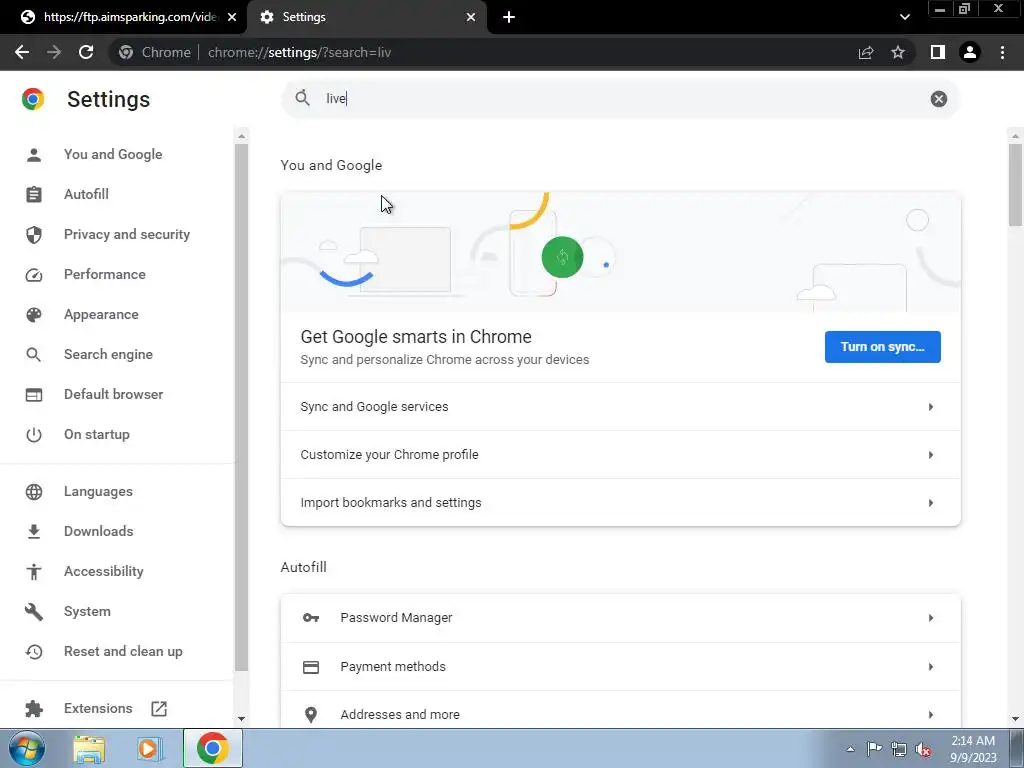
Task: Expand Payment methods row arrow
Action: click(931, 667)
